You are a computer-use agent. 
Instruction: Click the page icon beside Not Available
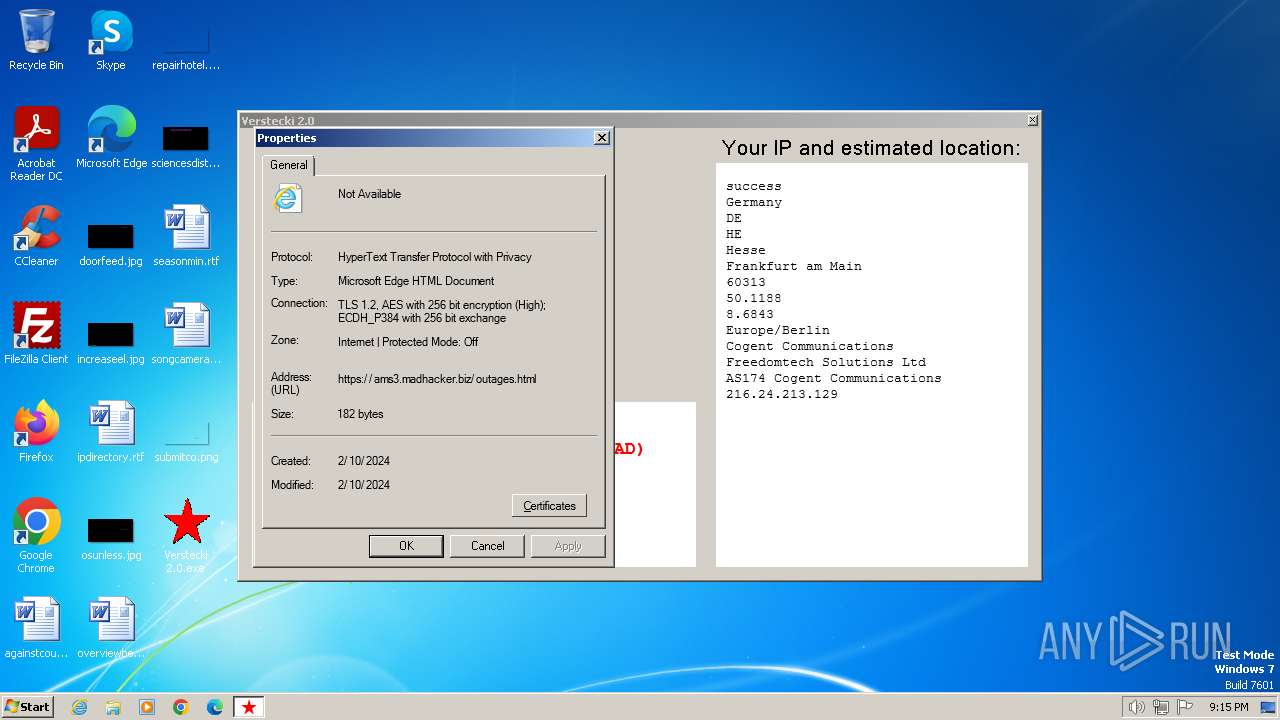287,198
